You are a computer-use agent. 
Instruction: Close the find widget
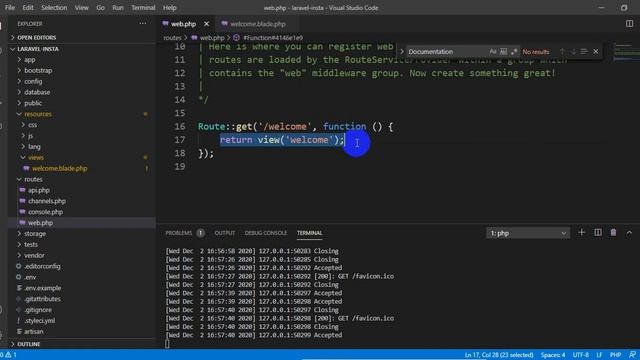click(x=596, y=51)
